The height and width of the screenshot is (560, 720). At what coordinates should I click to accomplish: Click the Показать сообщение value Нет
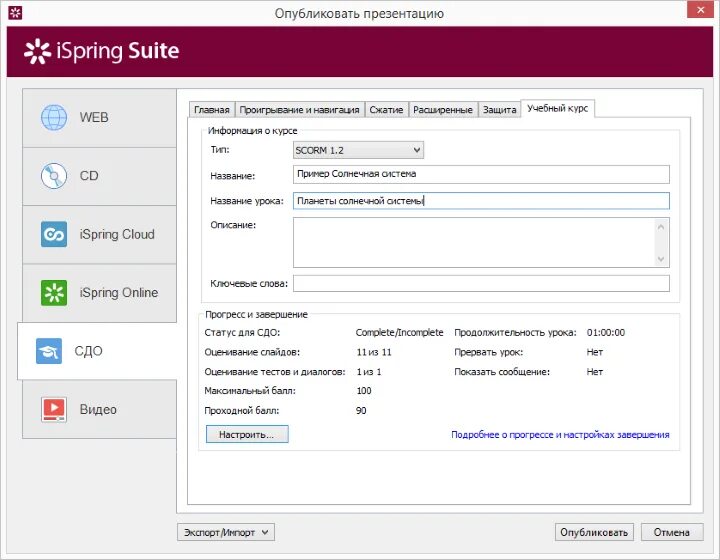[595, 372]
